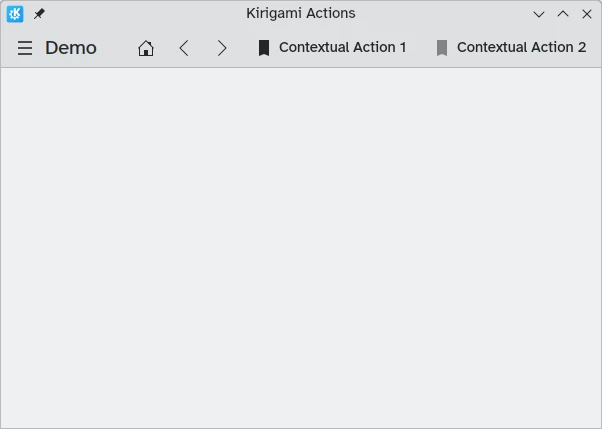Close the Kirigami Actions window
The width and height of the screenshot is (602, 429).
point(587,14)
